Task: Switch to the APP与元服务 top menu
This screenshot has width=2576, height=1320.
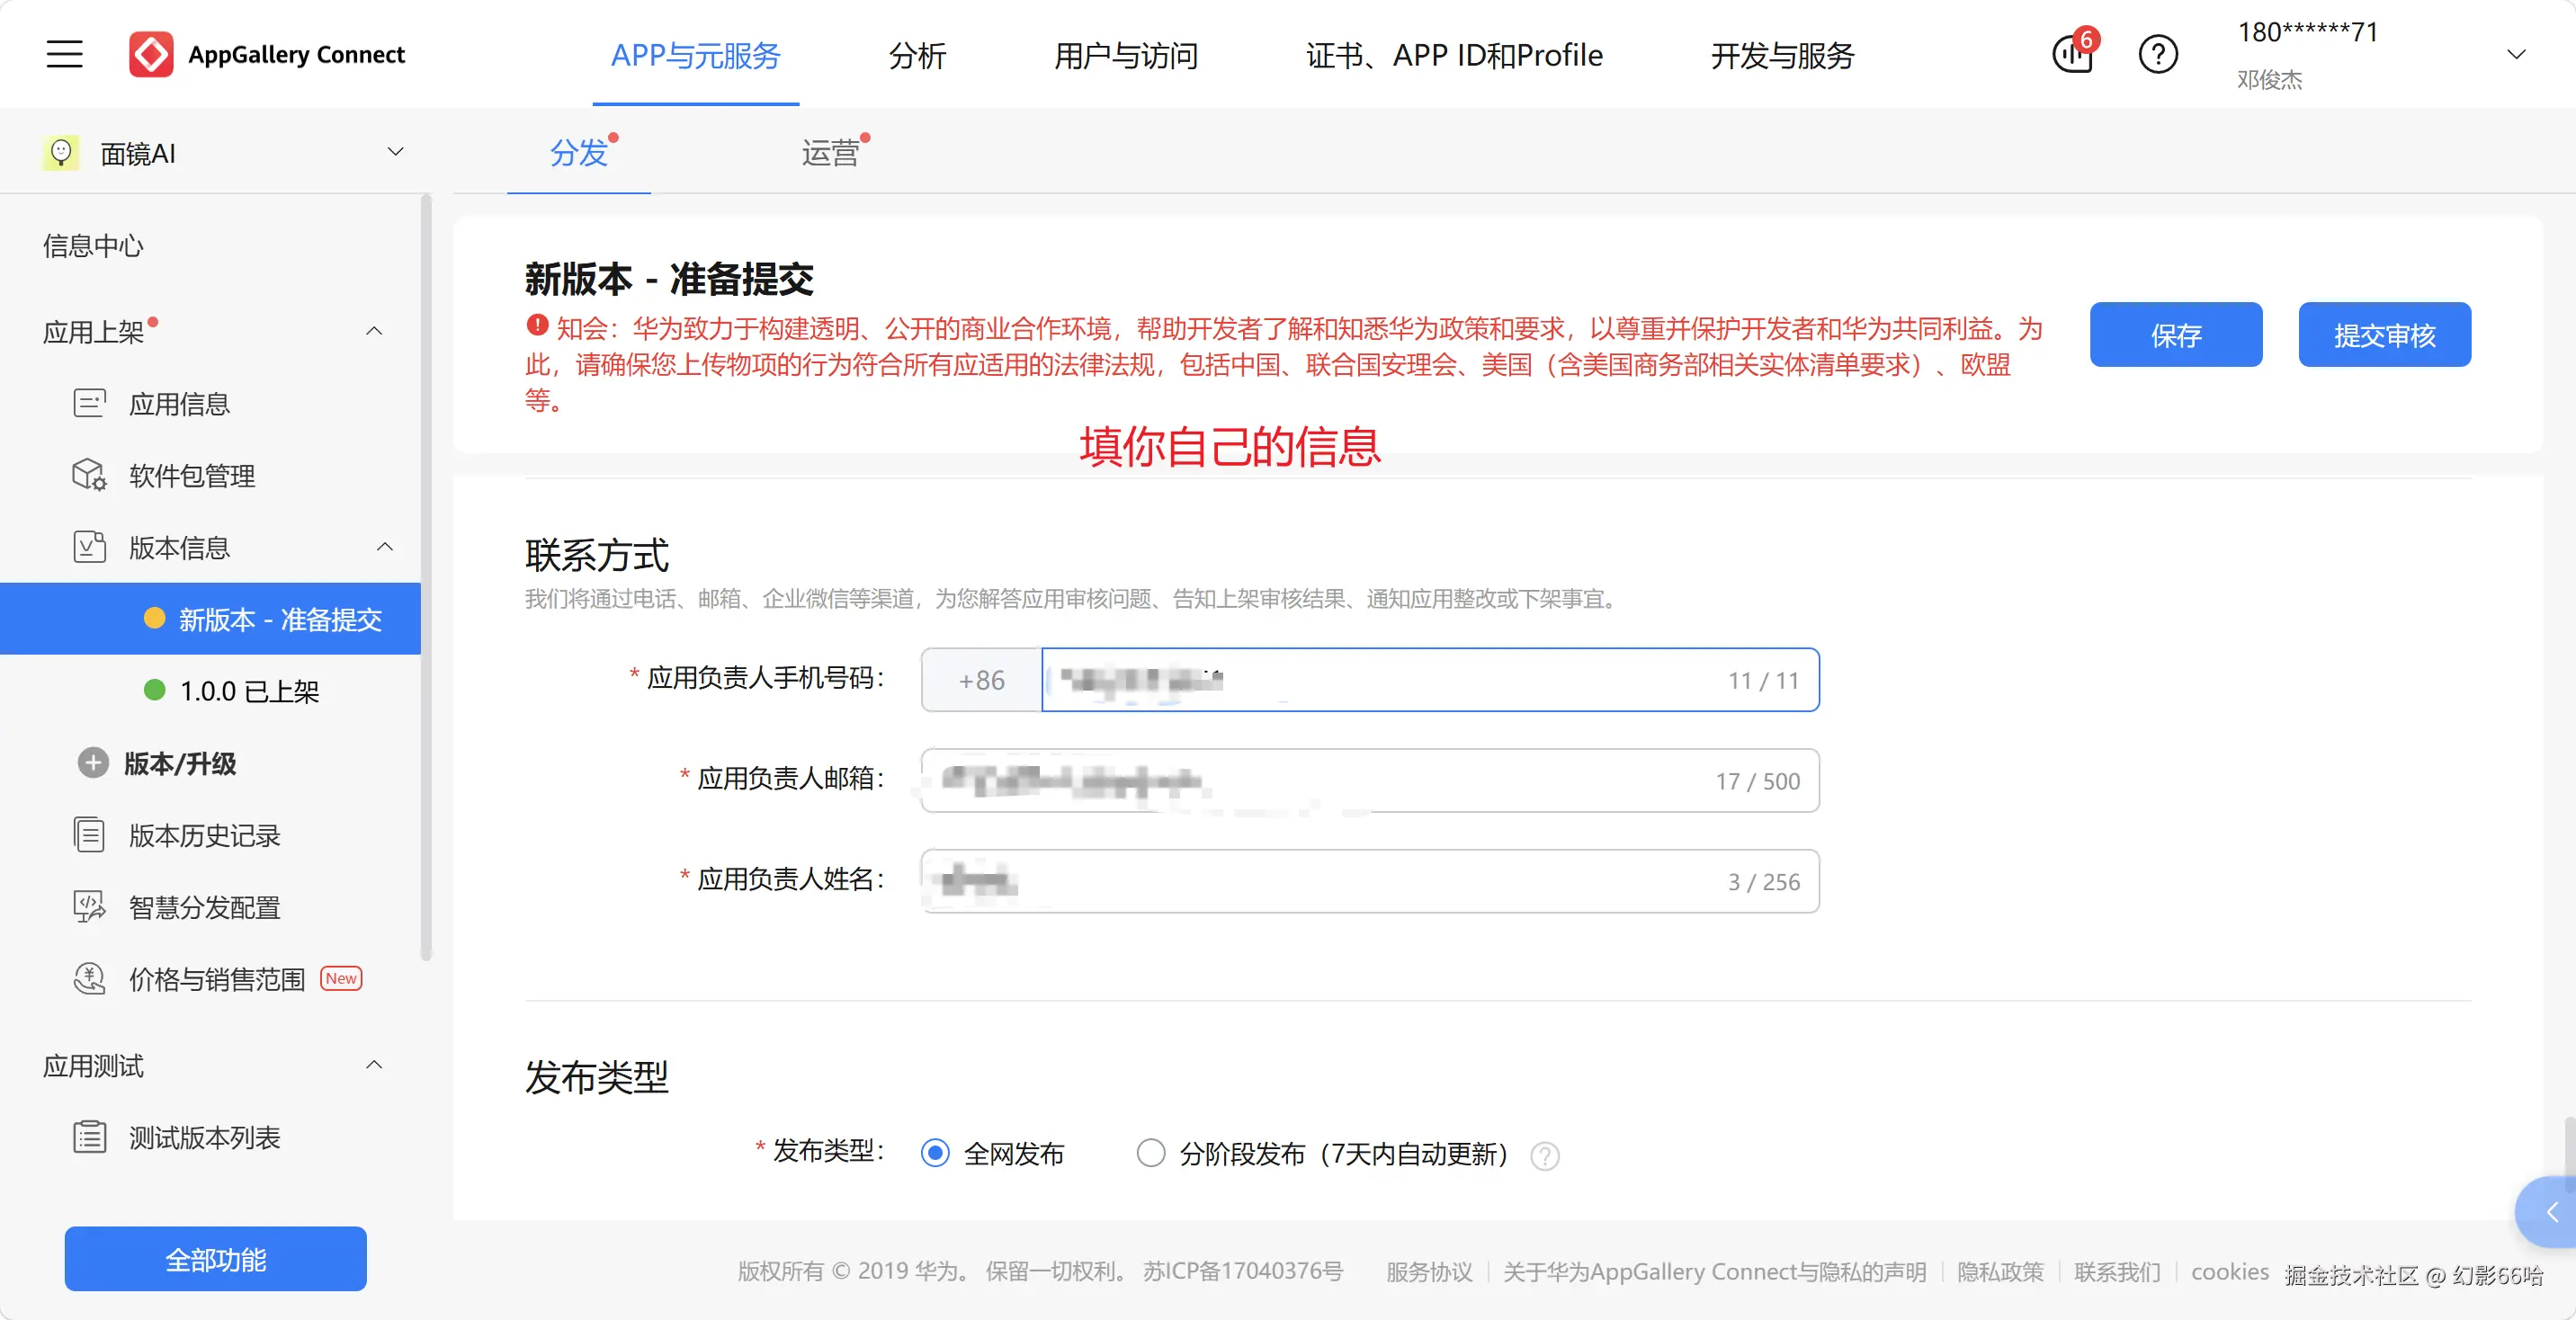Action: point(696,55)
